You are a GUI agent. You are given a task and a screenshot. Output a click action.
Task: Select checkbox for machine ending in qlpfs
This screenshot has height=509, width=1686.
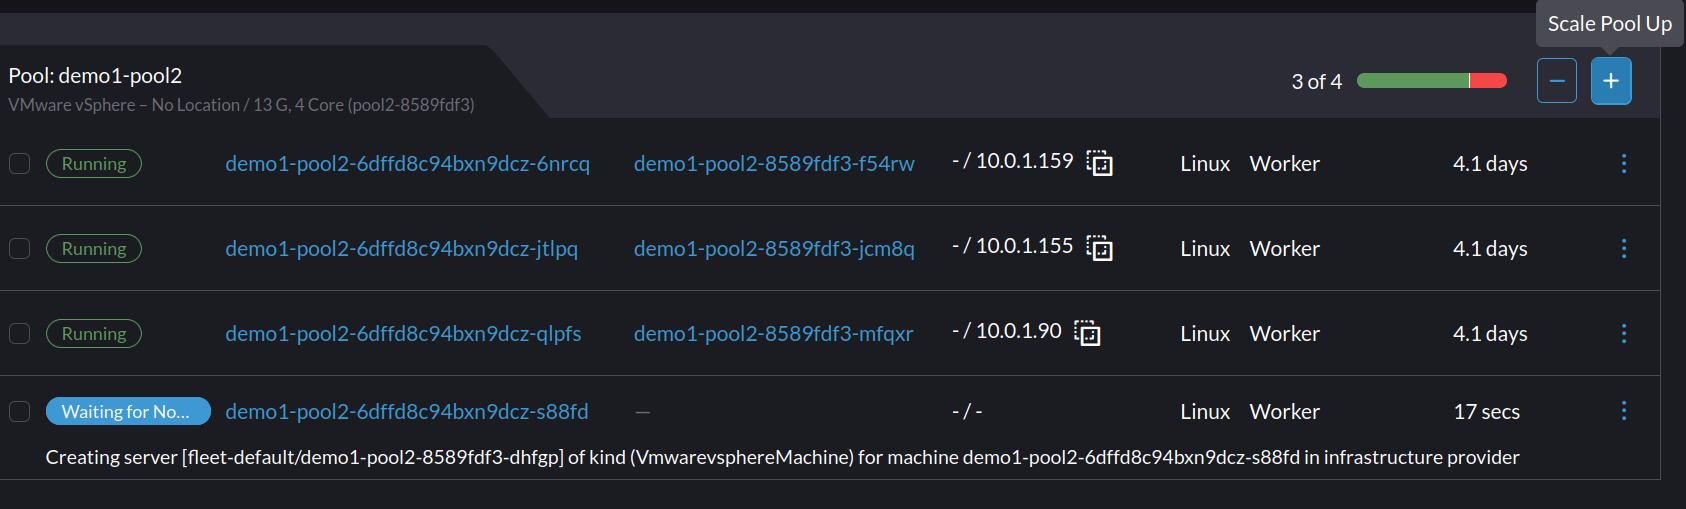tap(20, 333)
